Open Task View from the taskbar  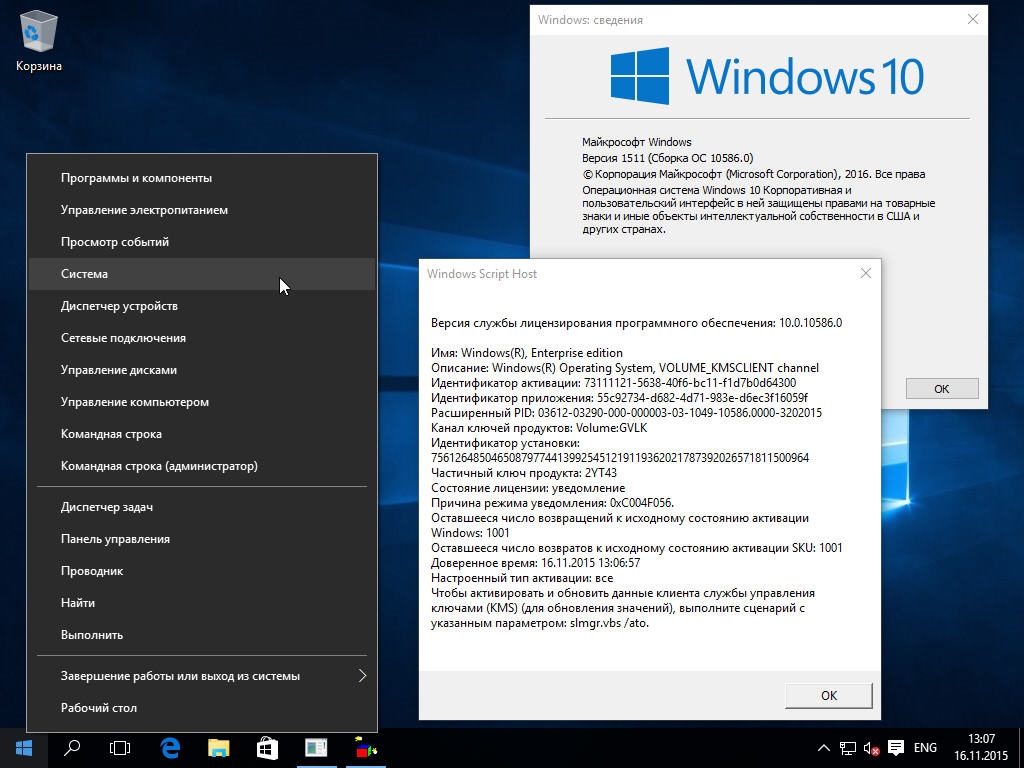(x=120, y=748)
